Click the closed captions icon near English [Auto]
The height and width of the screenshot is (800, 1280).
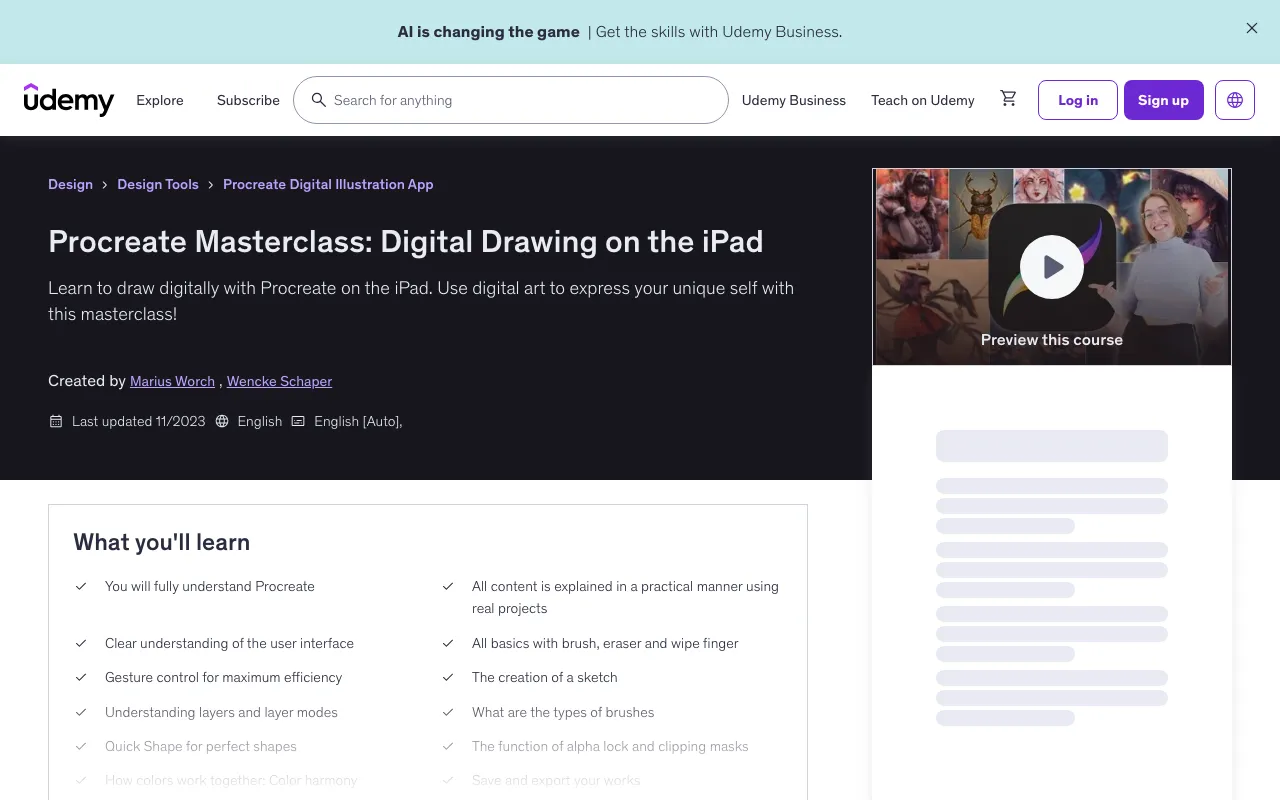coord(298,421)
